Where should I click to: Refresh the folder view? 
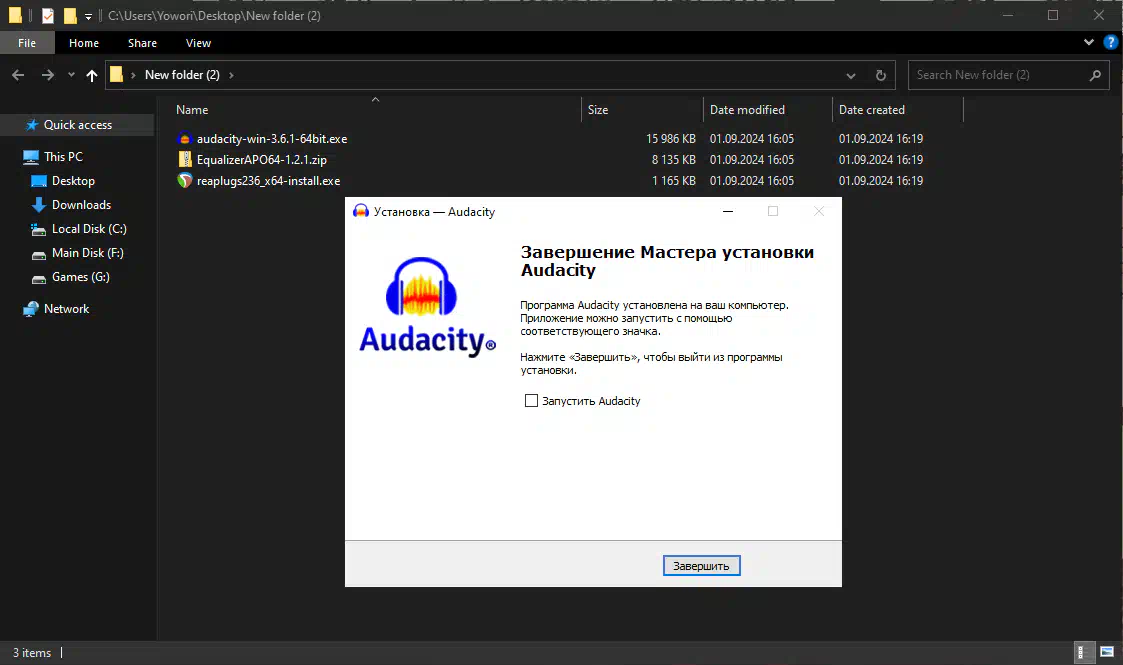point(881,75)
